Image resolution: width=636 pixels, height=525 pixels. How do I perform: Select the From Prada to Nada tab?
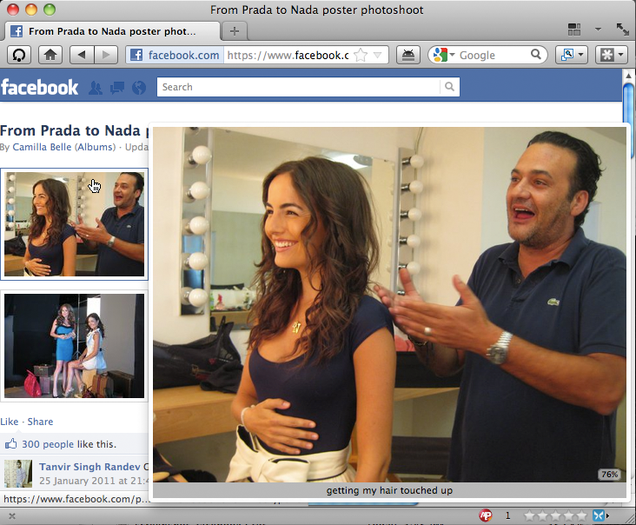[x=112, y=31]
